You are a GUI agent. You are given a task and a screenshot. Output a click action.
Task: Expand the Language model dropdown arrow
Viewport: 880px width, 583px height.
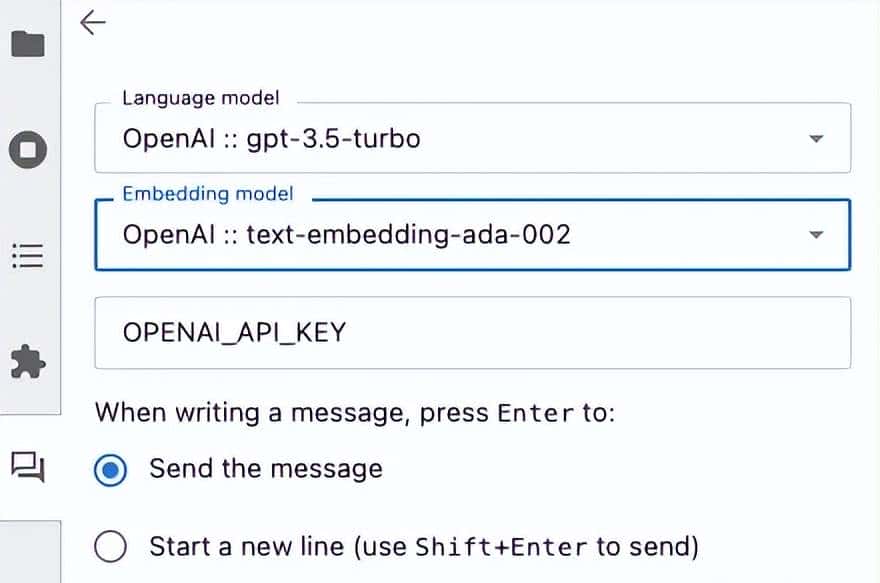click(x=816, y=138)
